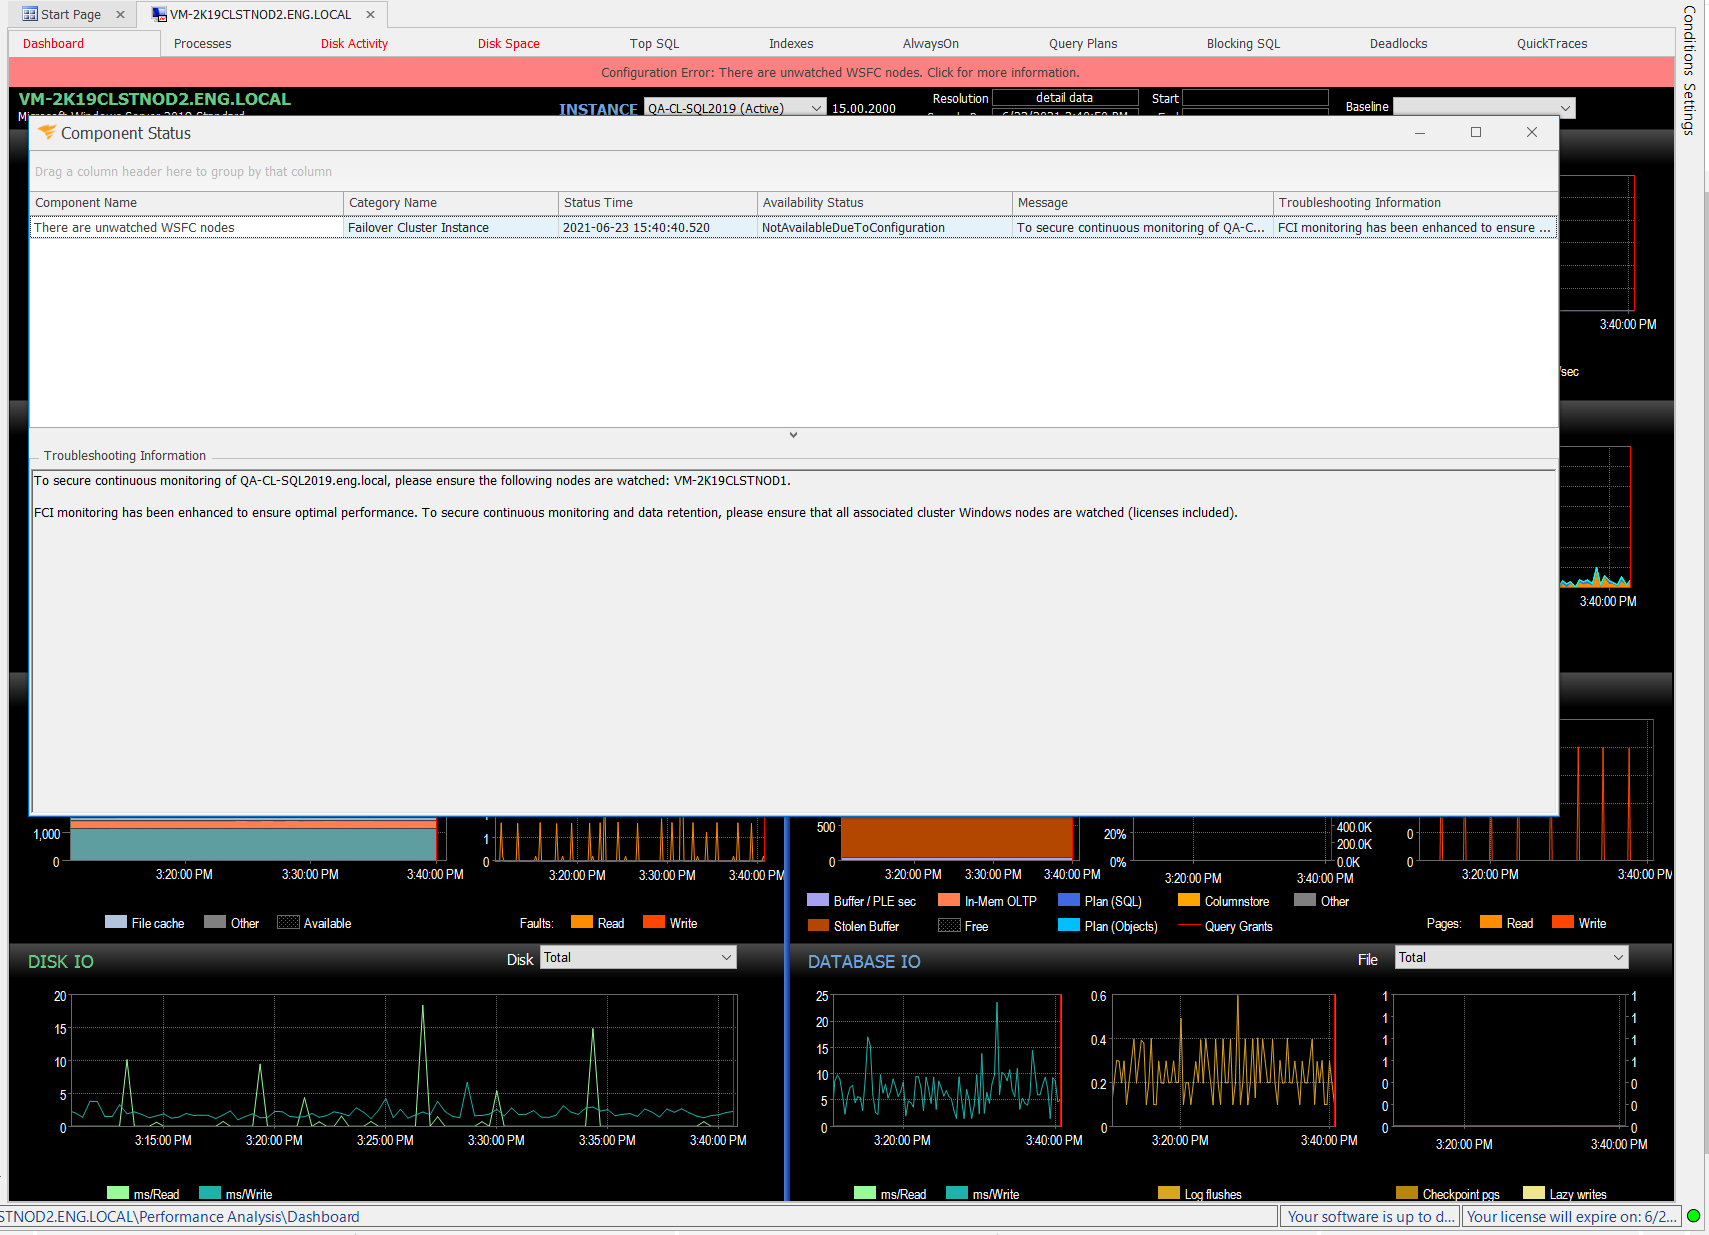Image resolution: width=1709 pixels, height=1235 pixels.
Task: Click the SentryOne logo in Component Status dialog
Action: (46, 131)
